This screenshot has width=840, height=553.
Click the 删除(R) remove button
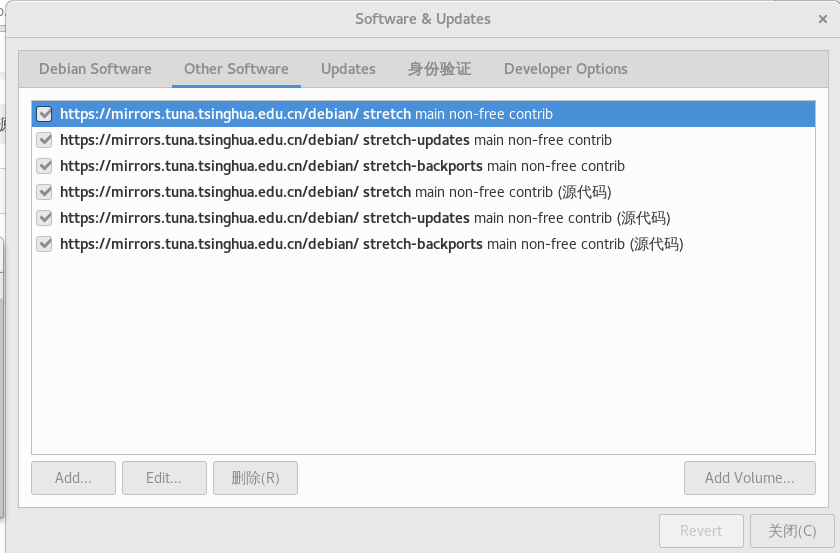point(255,478)
